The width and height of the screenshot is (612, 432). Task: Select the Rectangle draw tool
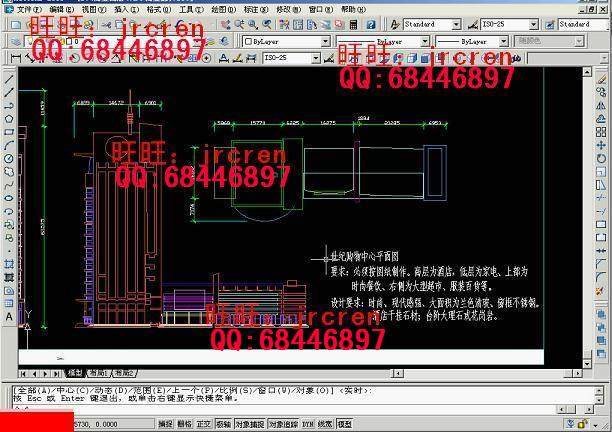9,132
